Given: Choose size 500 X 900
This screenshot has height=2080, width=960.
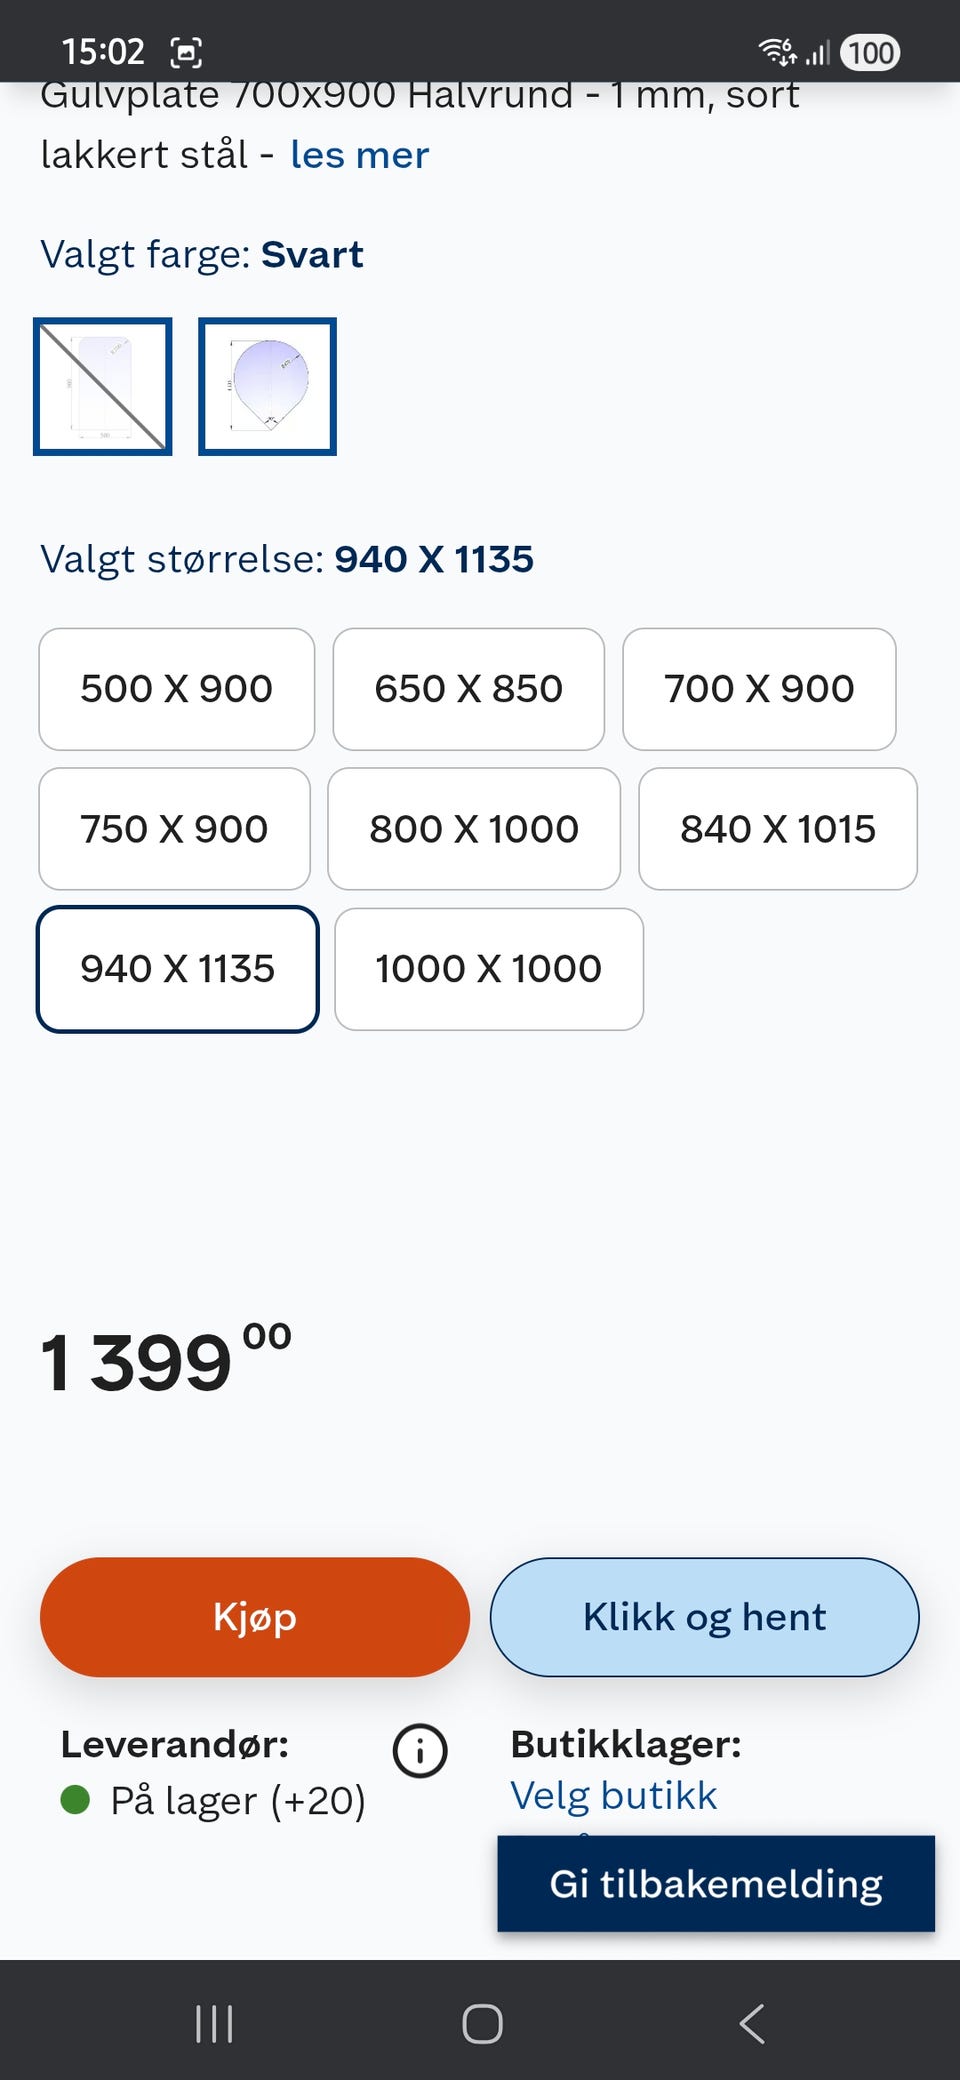Looking at the screenshot, I should pyautogui.click(x=176, y=689).
